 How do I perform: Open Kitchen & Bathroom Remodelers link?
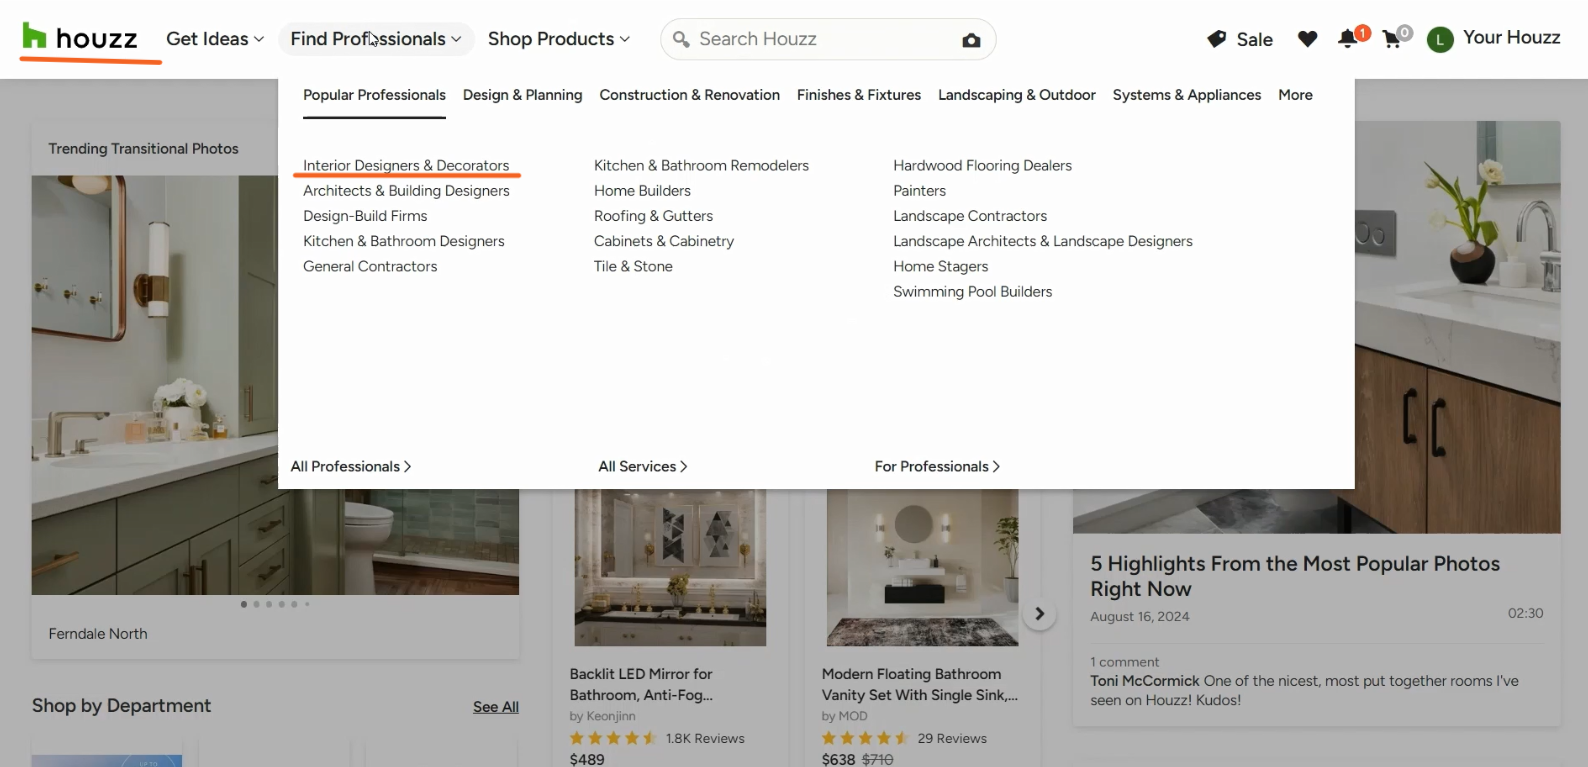click(701, 166)
